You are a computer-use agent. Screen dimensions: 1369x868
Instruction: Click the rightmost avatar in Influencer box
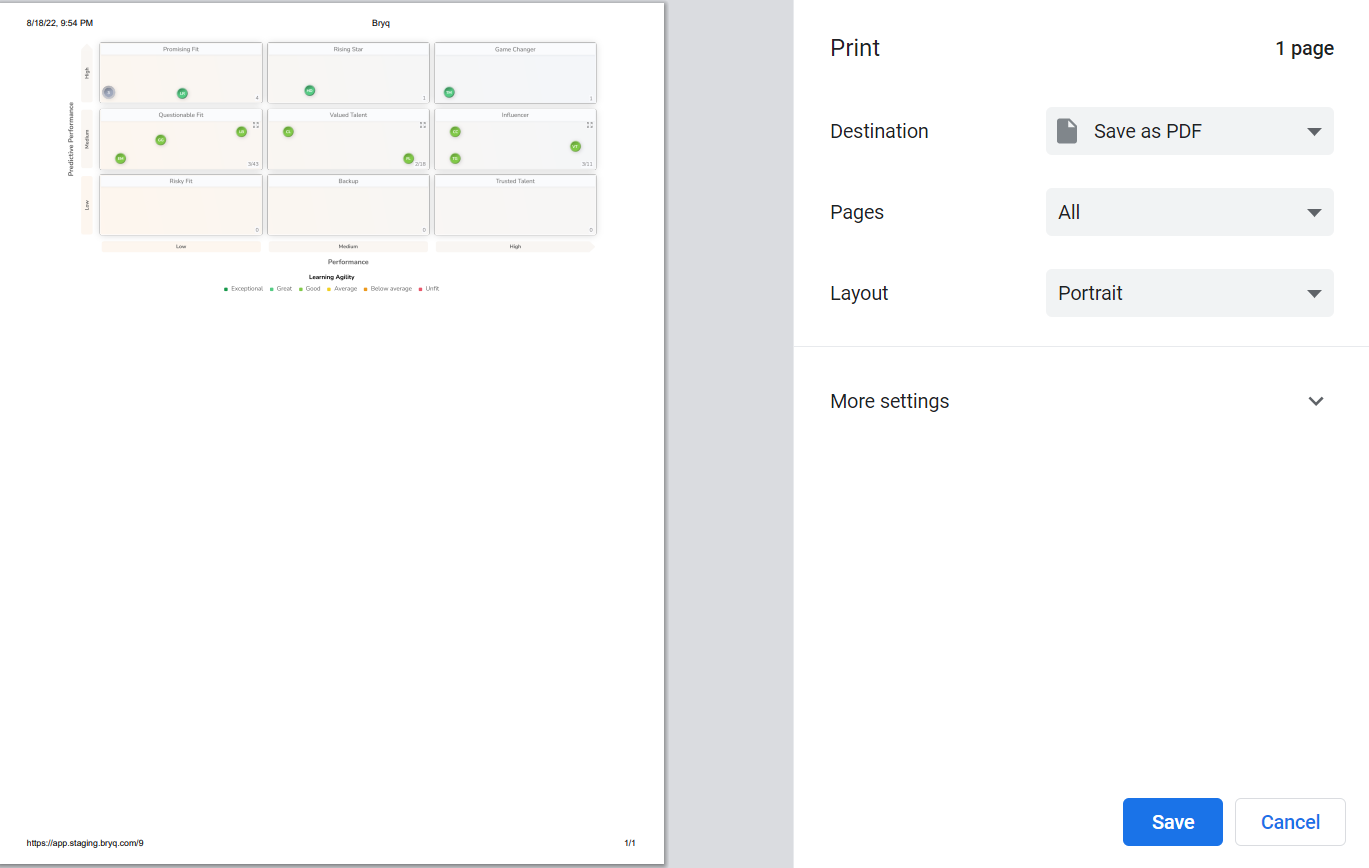pyautogui.click(x=575, y=146)
